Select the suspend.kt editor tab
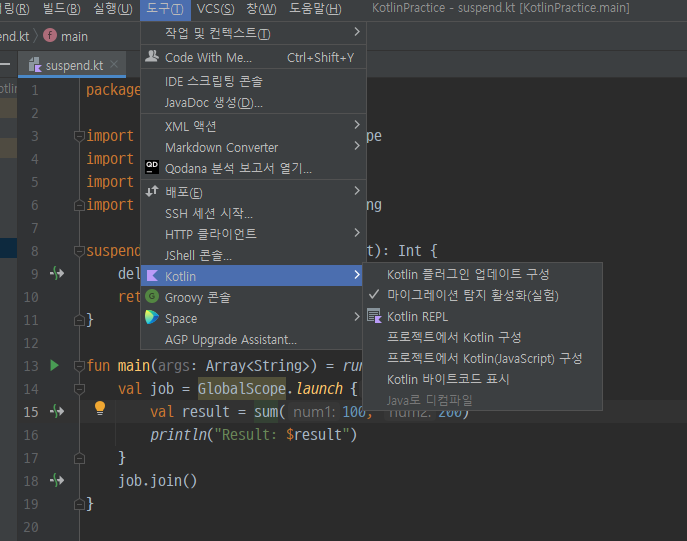This screenshot has width=687, height=541. pyautogui.click(x=72, y=65)
